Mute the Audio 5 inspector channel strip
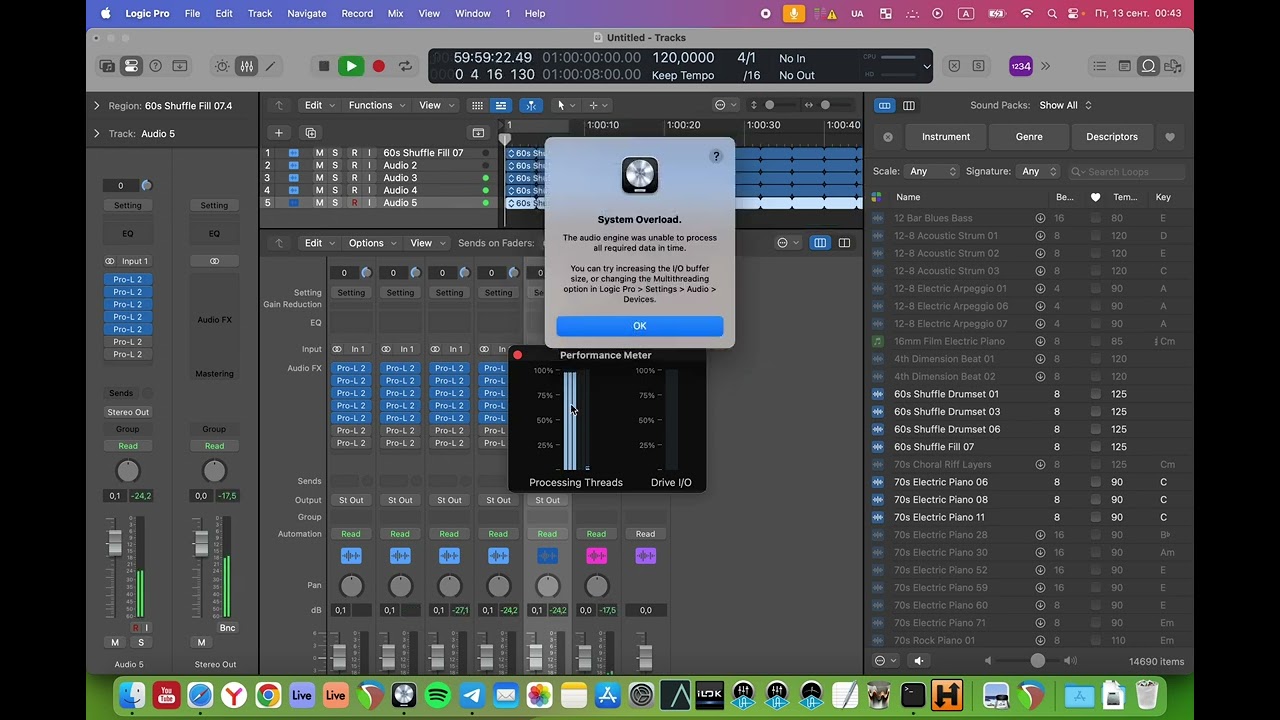1280x720 pixels. coord(115,643)
